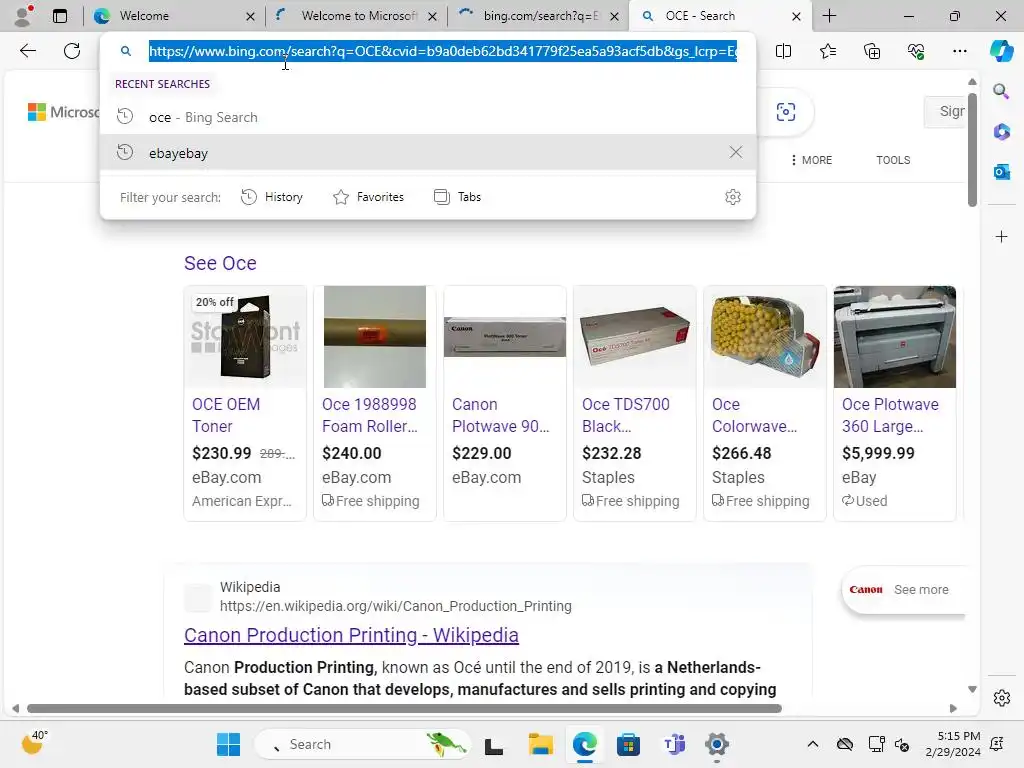Open the Copilot icon in Edge

point(1001,51)
